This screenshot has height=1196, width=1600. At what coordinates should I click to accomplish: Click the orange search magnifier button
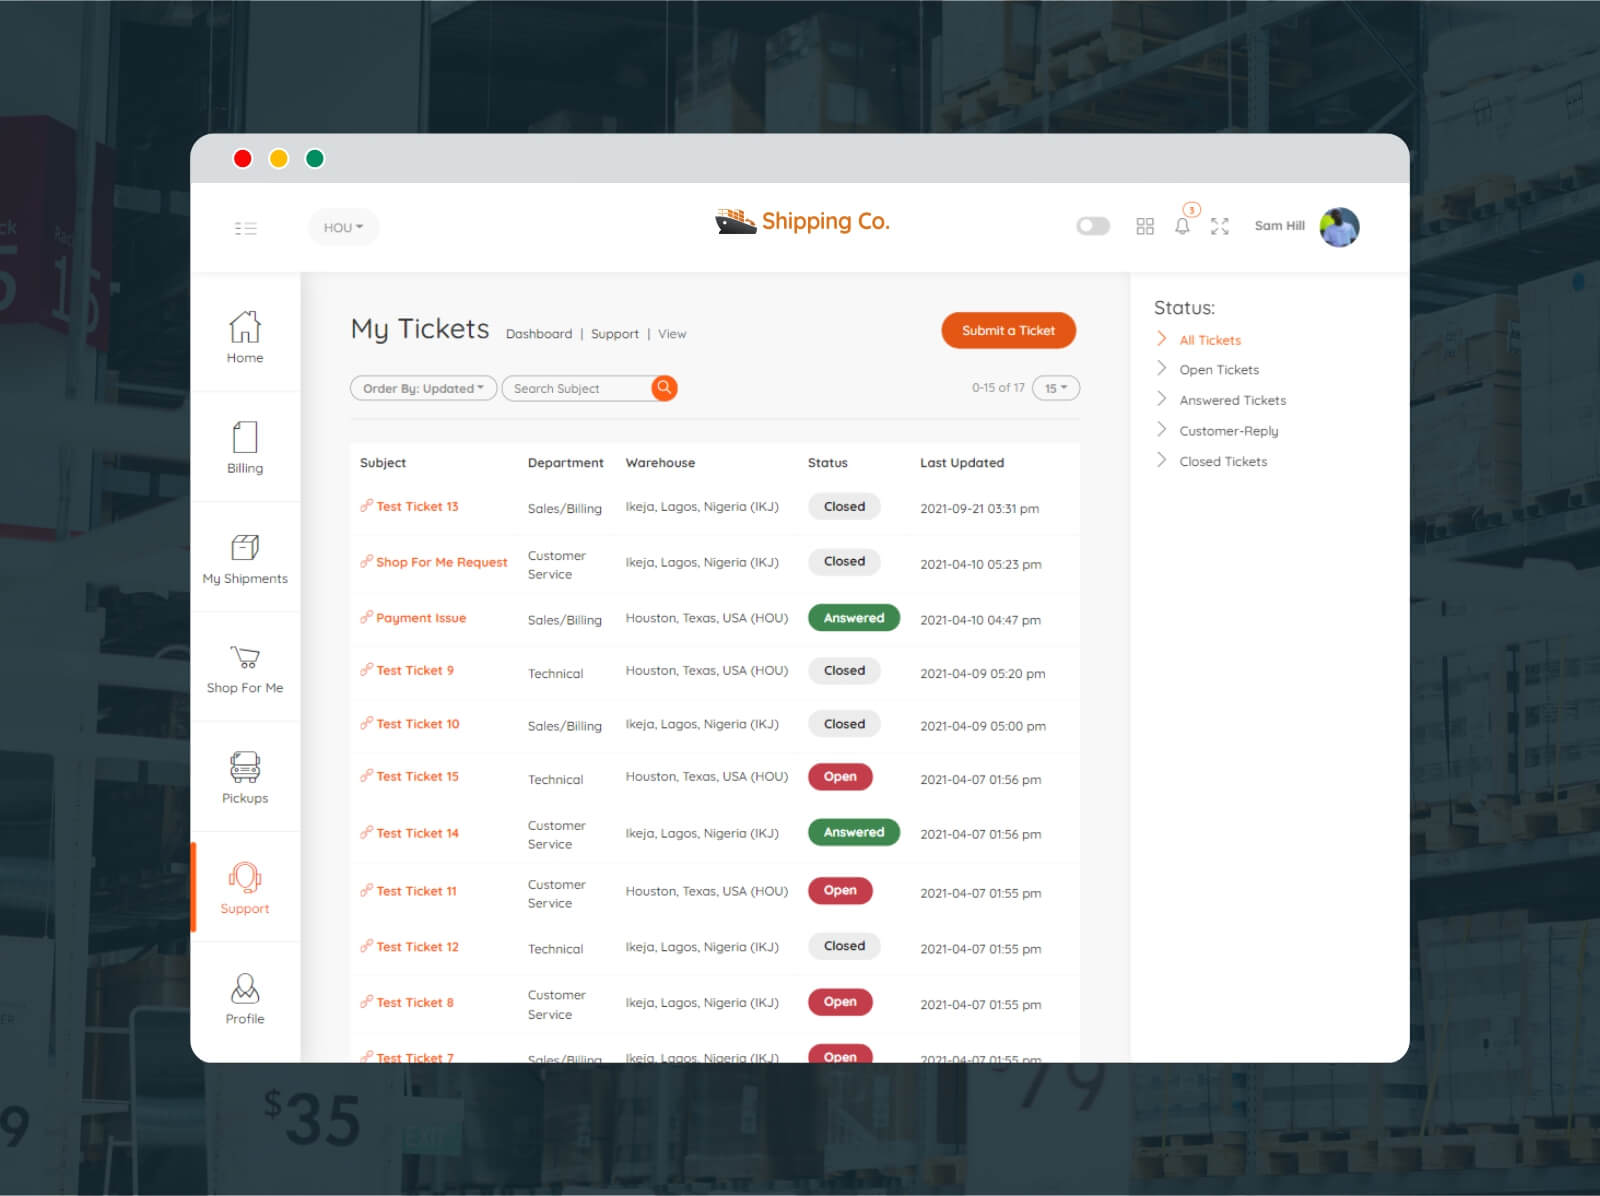click(664, 388)
